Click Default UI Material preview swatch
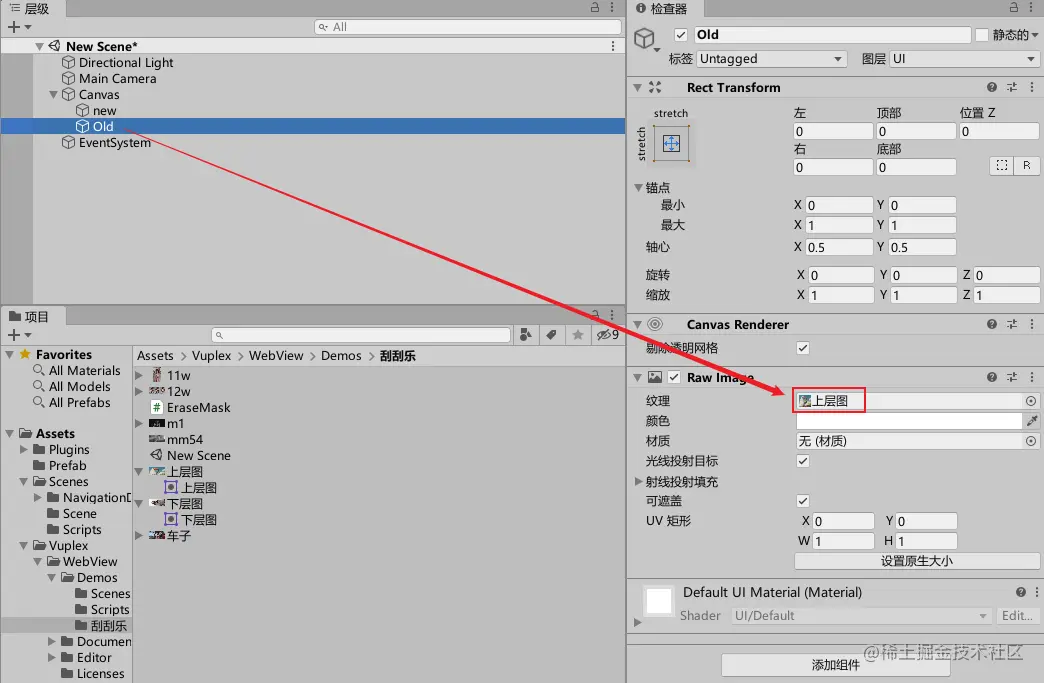 658,601
